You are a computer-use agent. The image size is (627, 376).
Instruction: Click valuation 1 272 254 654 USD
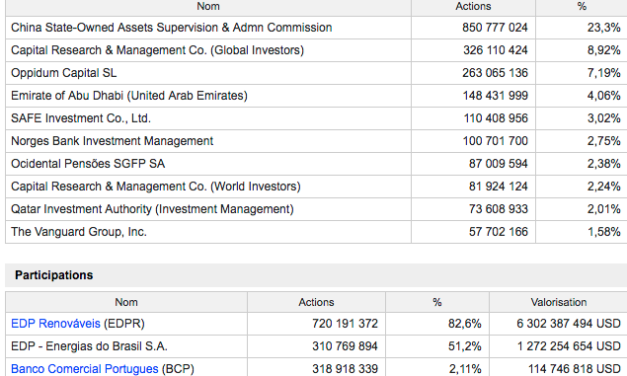569,346
